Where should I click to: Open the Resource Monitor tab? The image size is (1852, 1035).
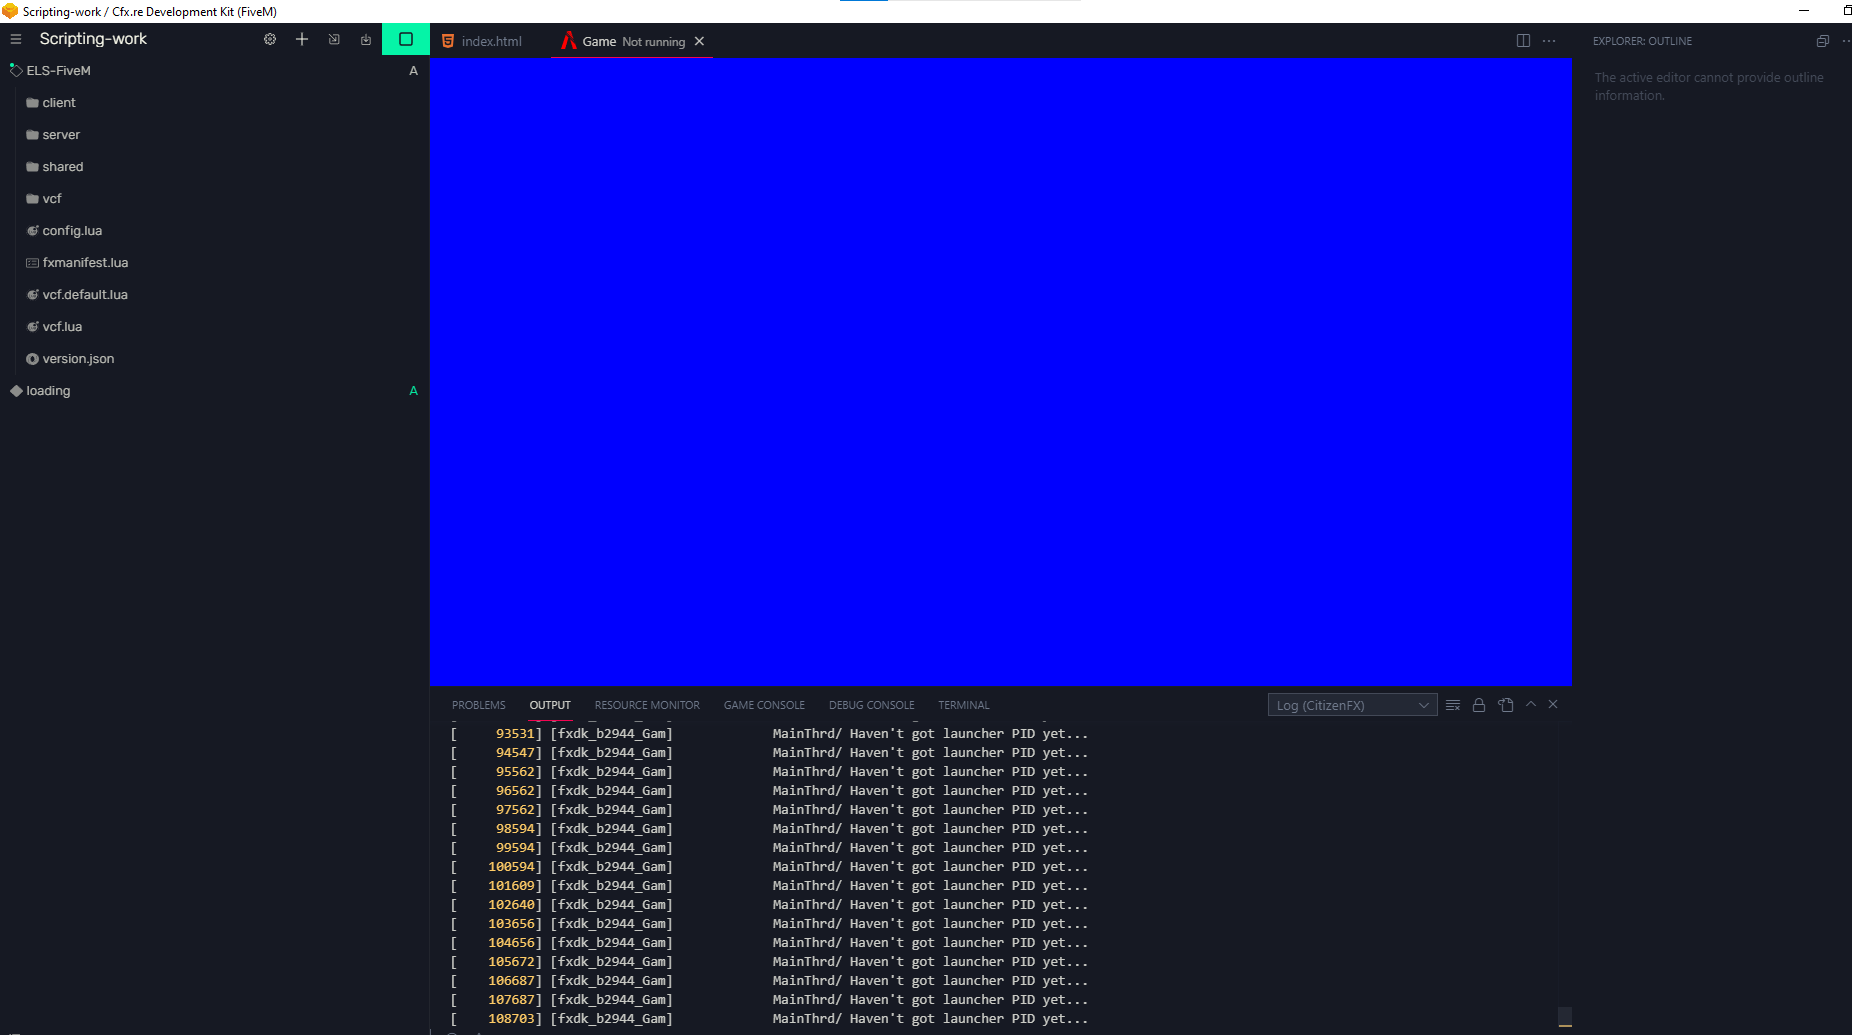tap(647, 705)
